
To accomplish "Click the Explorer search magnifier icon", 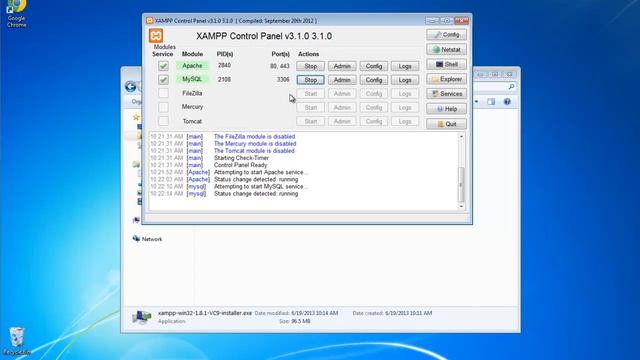I will pyautogui.click(x=511, y=87).
